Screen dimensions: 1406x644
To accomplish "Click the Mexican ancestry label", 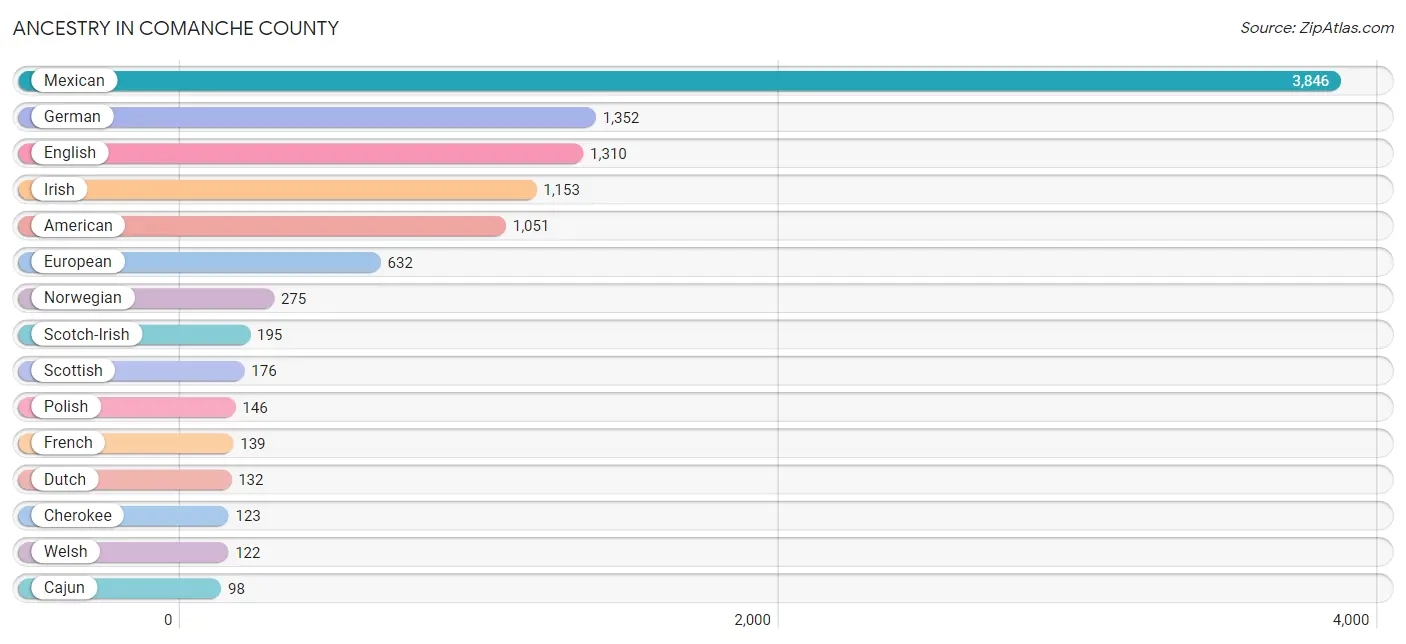I will tap(74, 81).
